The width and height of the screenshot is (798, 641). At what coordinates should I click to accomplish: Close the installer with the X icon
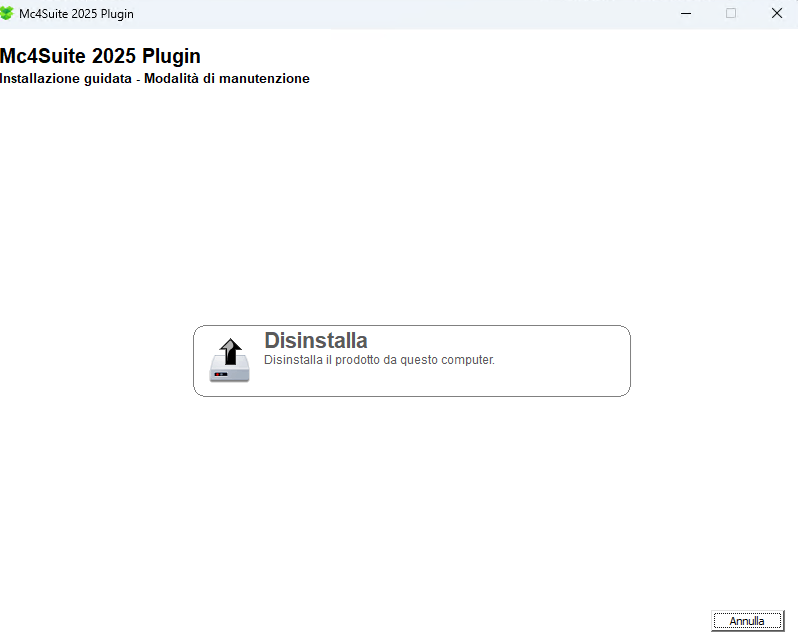pos(776,13)
